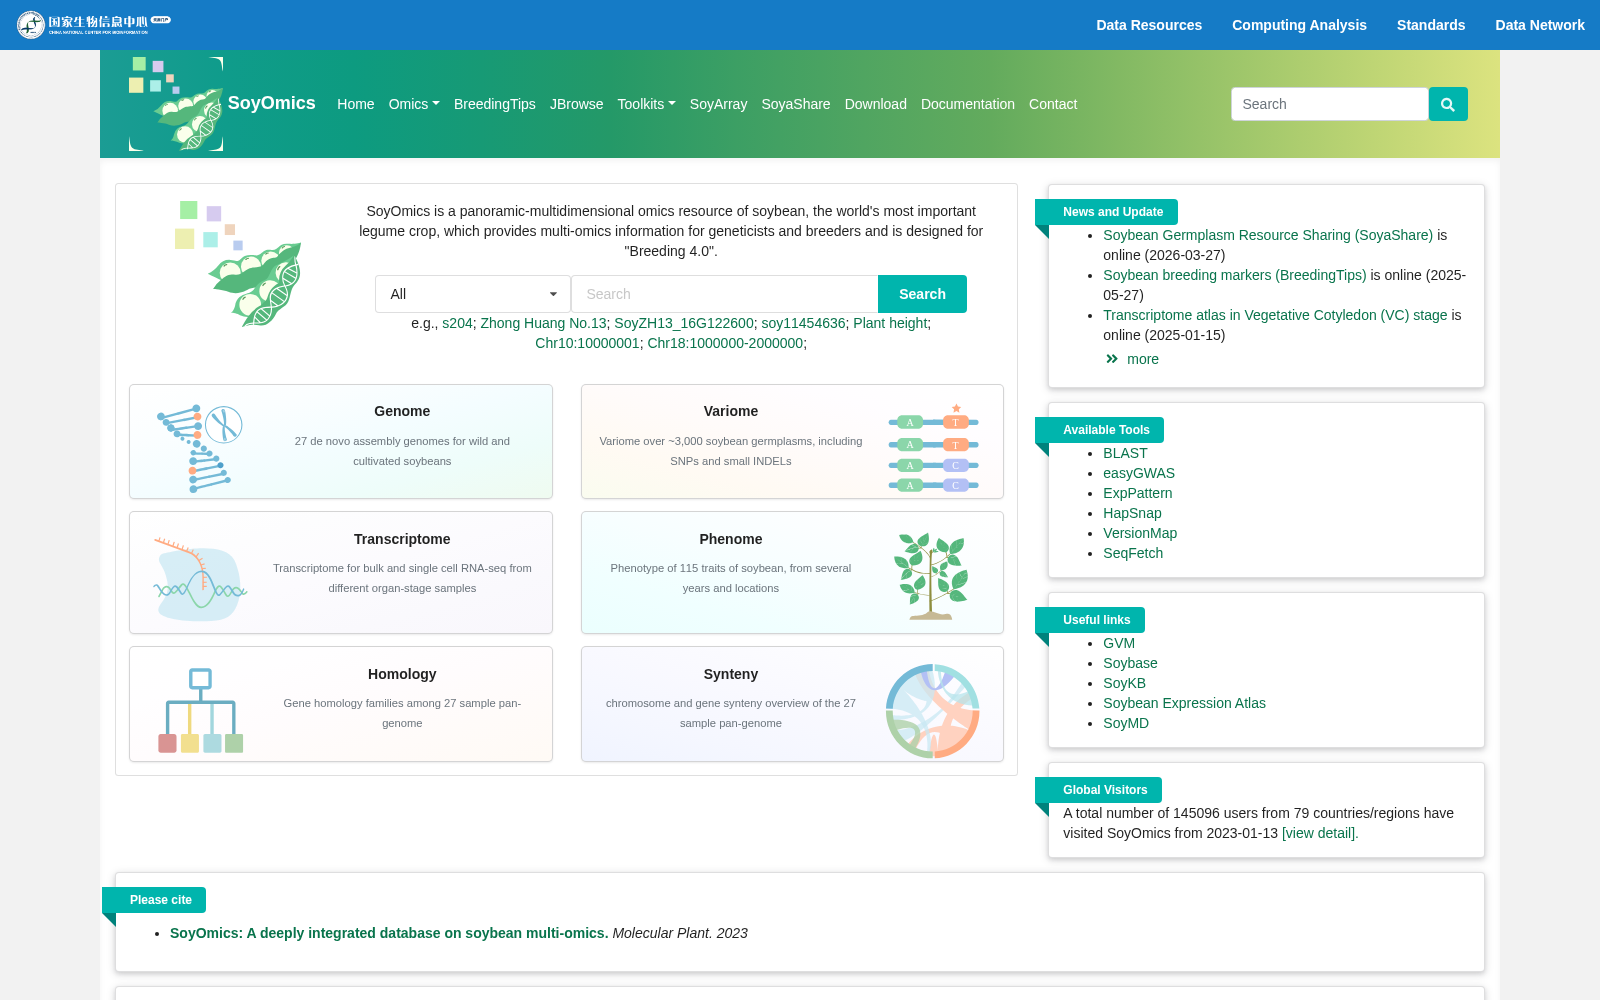Open BreedingTips from the navbar
This screenshot has height=1000, width=1600.
coord(494,104)
